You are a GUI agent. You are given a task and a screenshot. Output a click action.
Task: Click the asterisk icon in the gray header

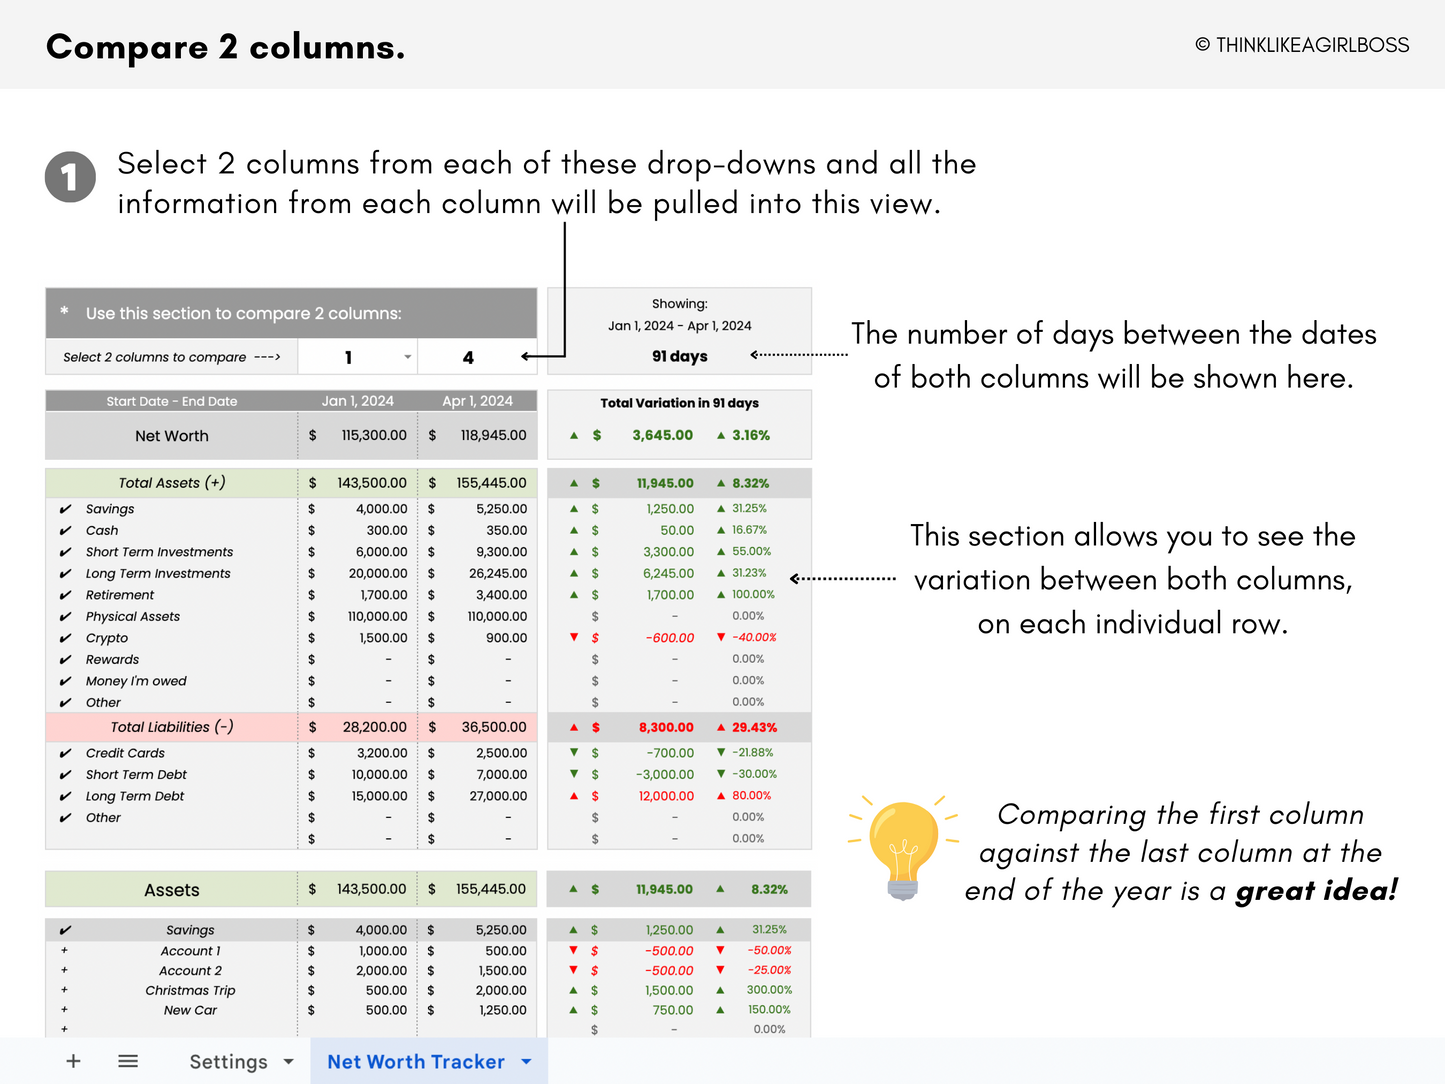(63, 312)
